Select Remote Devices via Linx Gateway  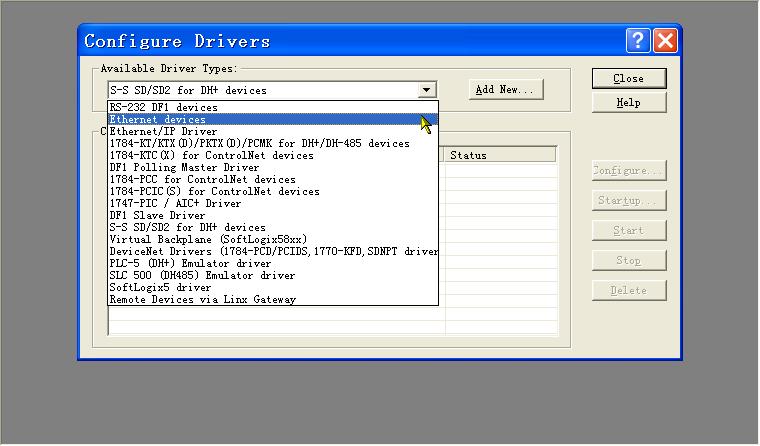pos(273,300)
